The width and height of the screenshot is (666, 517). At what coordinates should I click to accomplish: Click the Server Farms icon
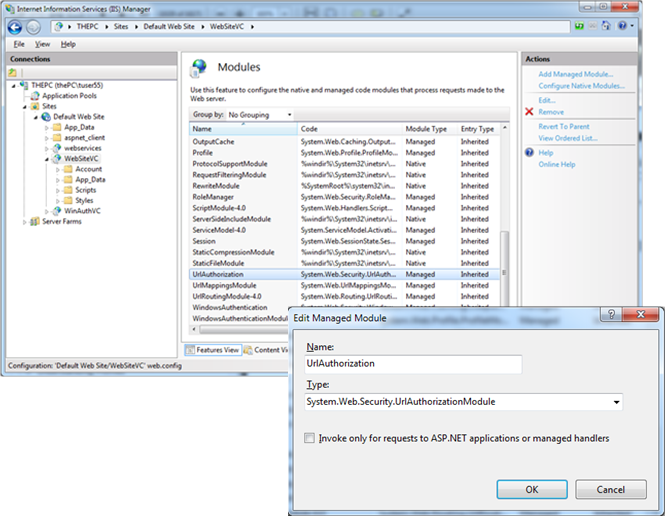point(35,221)
